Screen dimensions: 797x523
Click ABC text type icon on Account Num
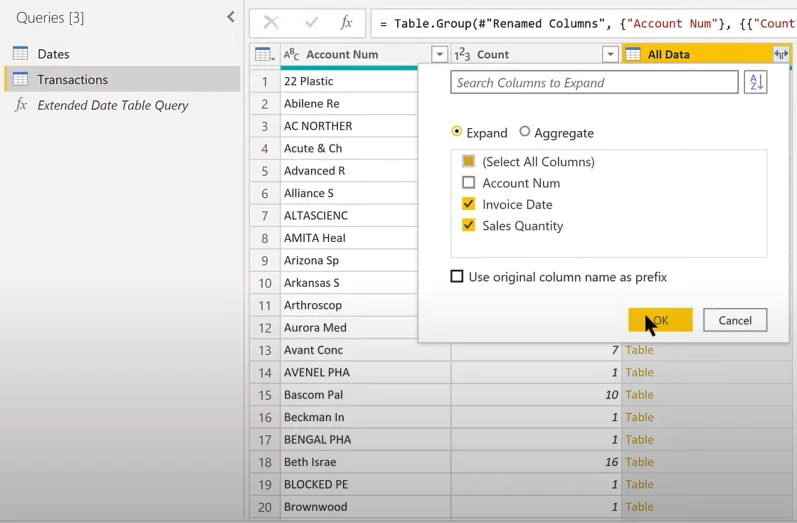coord(291,54)
